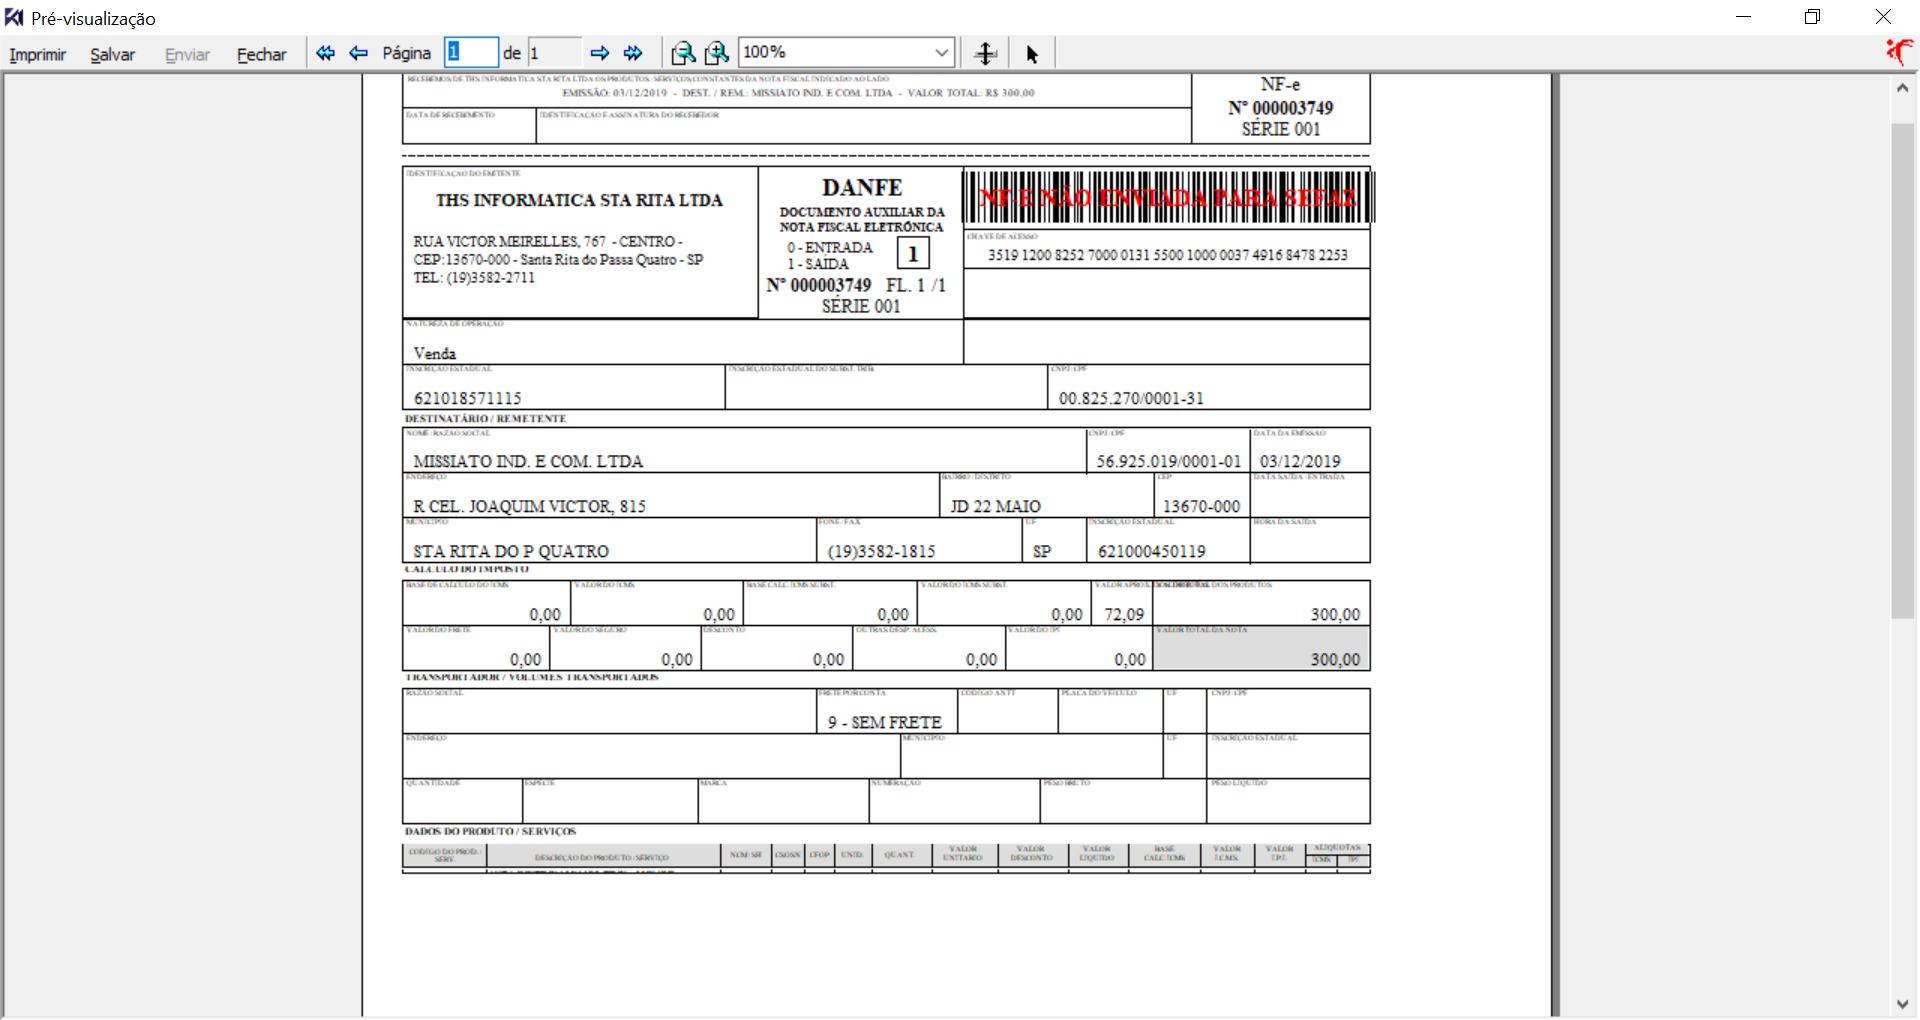Click the red NF-E NÃO ENVIADA PARA SEFAZ text
The width and height of the screenshot is (1920, 1020).
pyautogui.click(x=1167, y=197)
